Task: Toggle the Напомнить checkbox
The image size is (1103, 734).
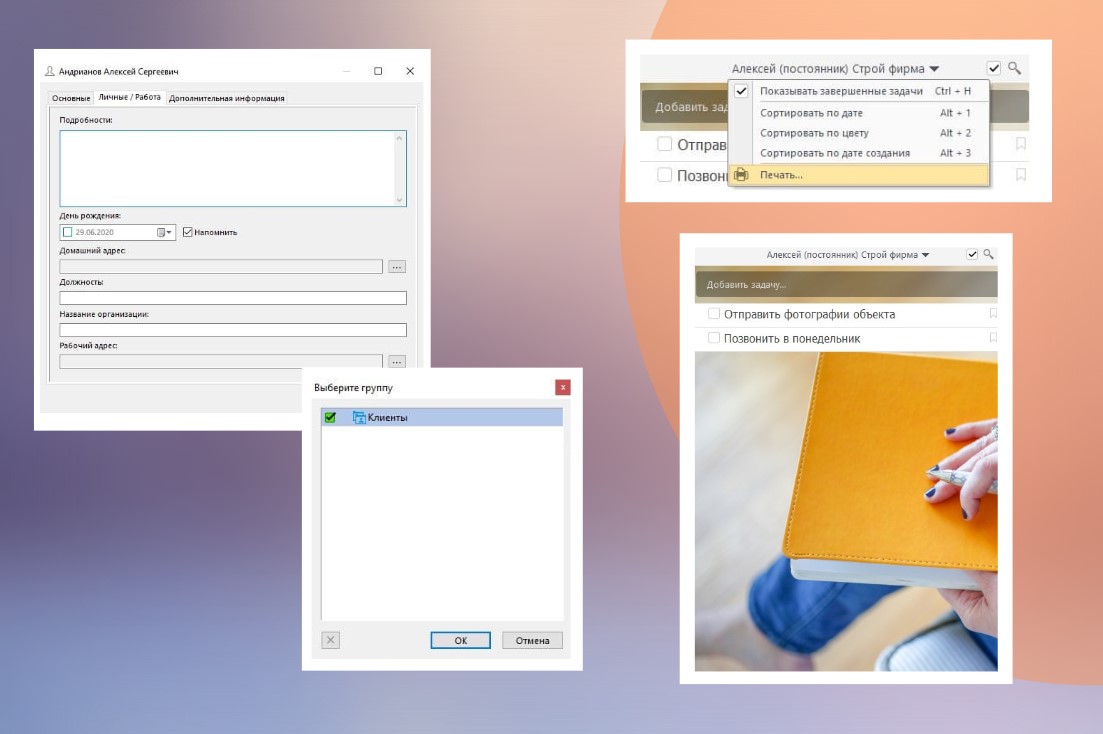Action: pyautogui.click(x=188, y=232)
